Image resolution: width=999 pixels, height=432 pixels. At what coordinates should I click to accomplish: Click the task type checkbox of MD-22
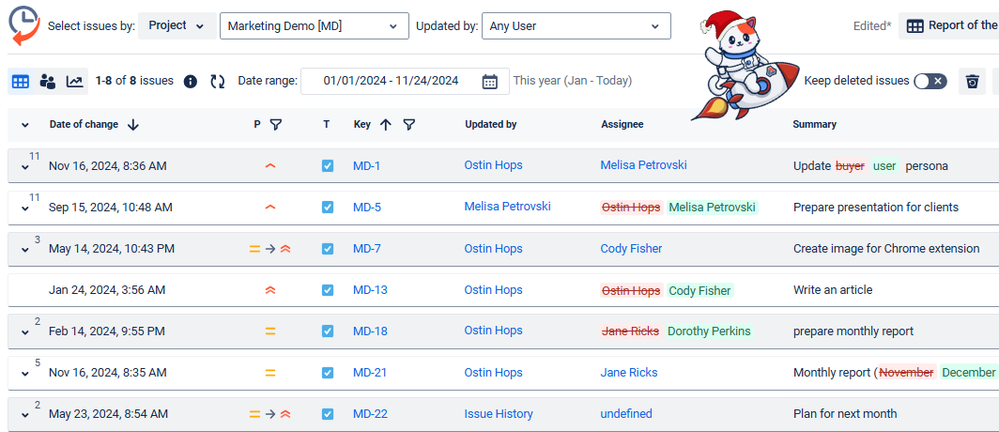pos(327,414)
